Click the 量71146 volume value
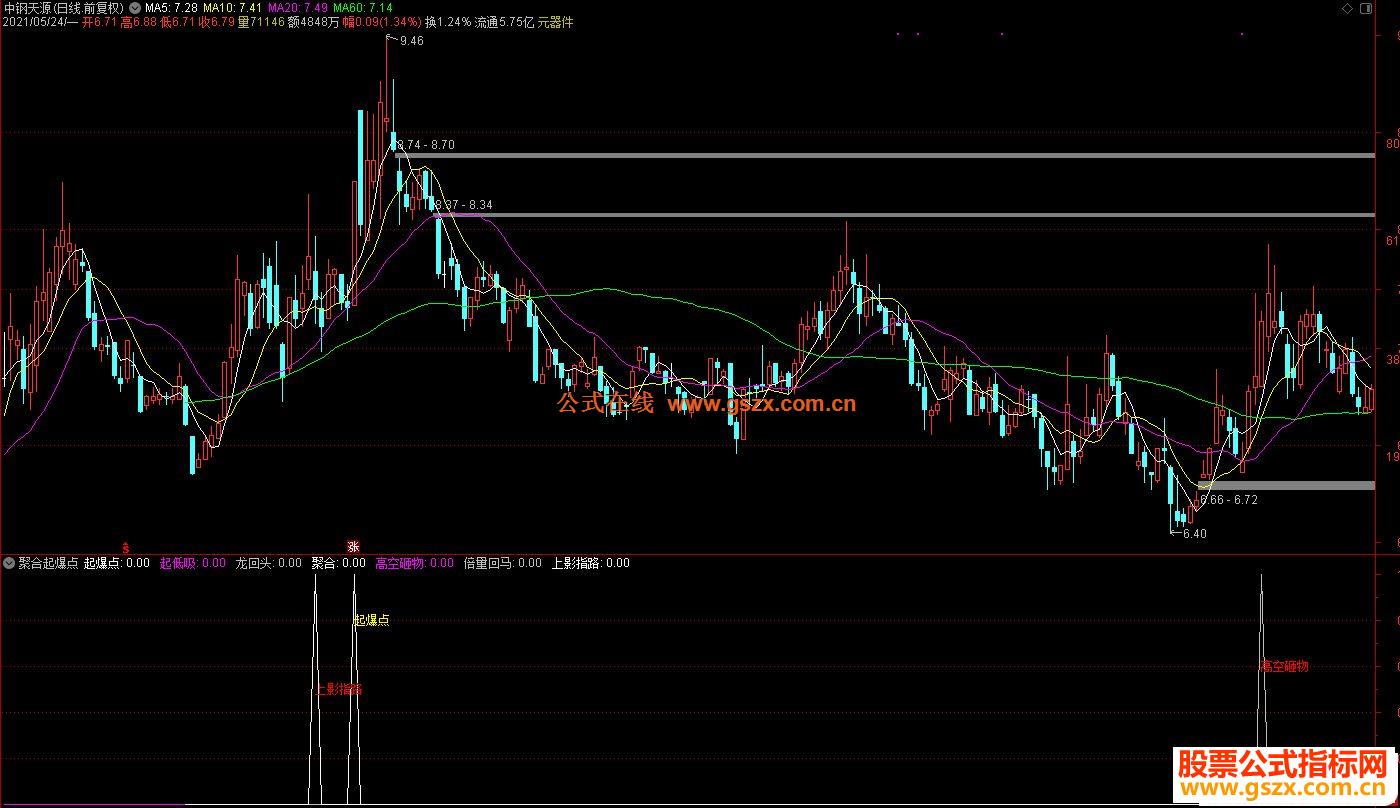 click(x=262, y=22)
